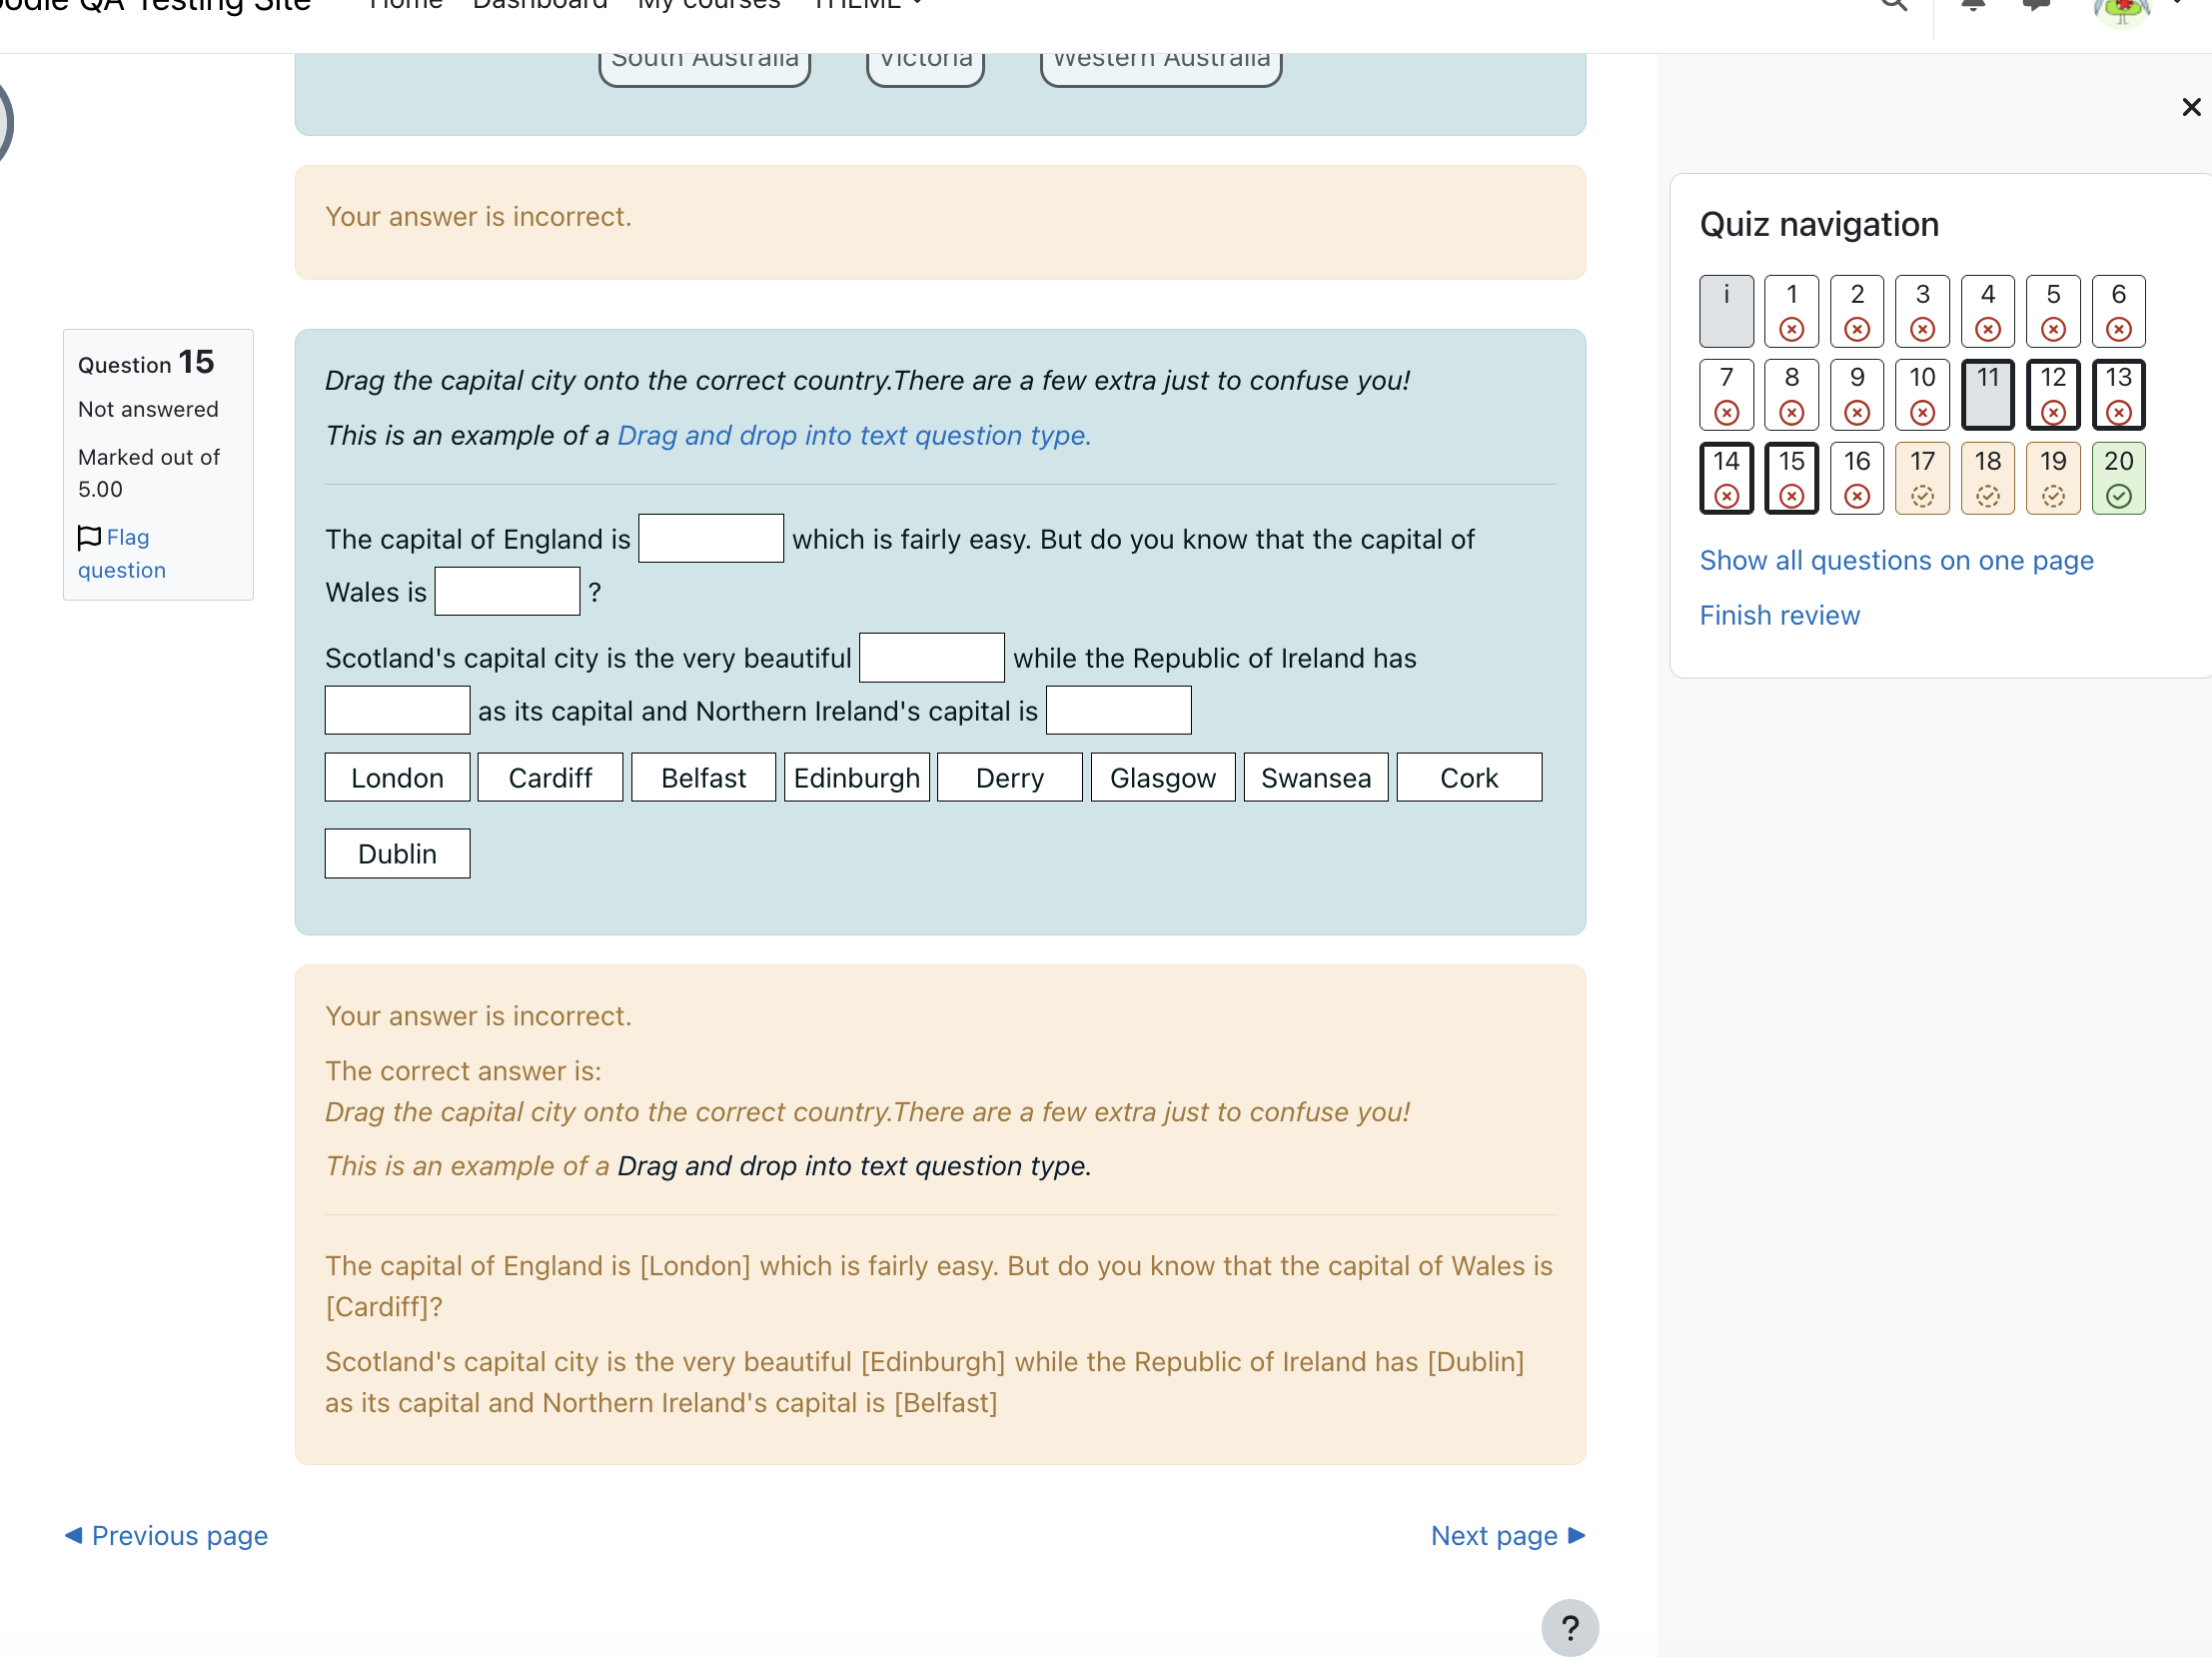Jump to question 8 in navigation
Viewport: 2212px width, 1657px height.
(1791, 394)
